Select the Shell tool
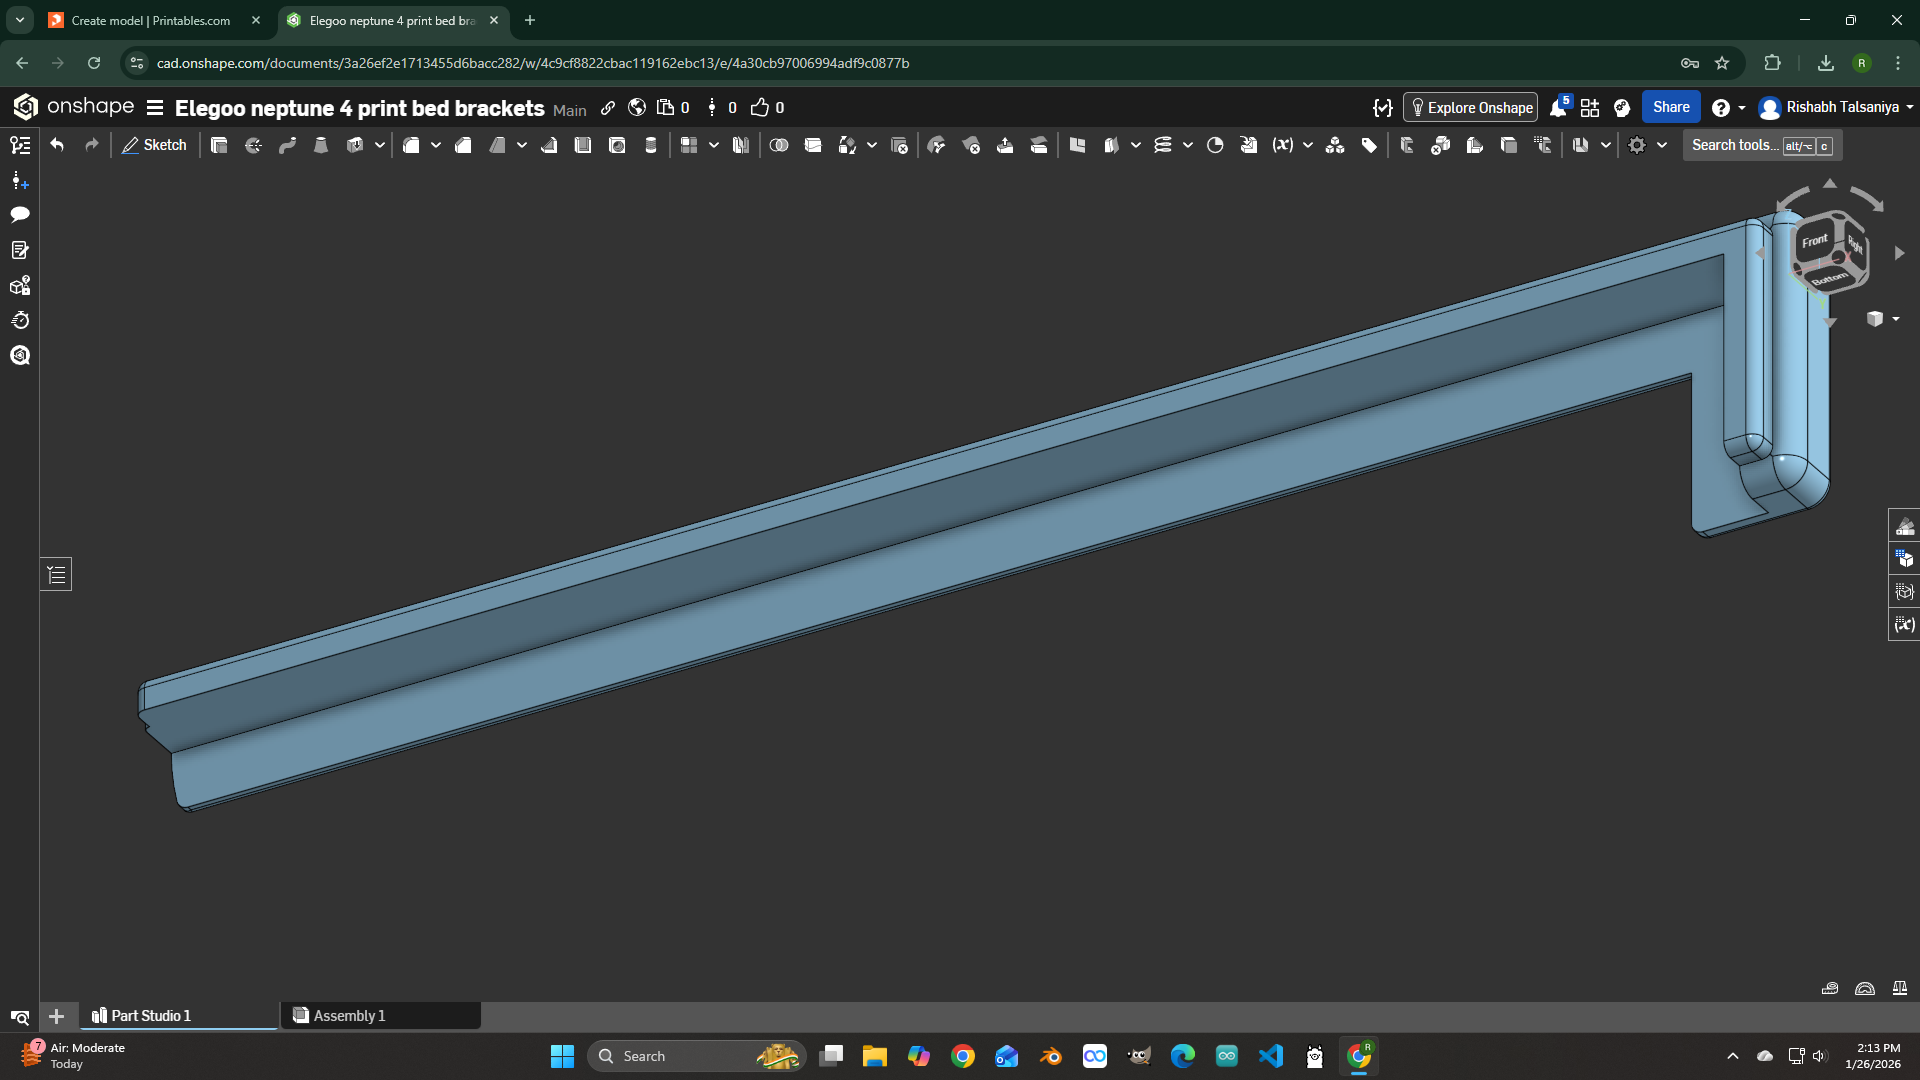This screenshot has width=1920, height=1080. coord(583,146)
